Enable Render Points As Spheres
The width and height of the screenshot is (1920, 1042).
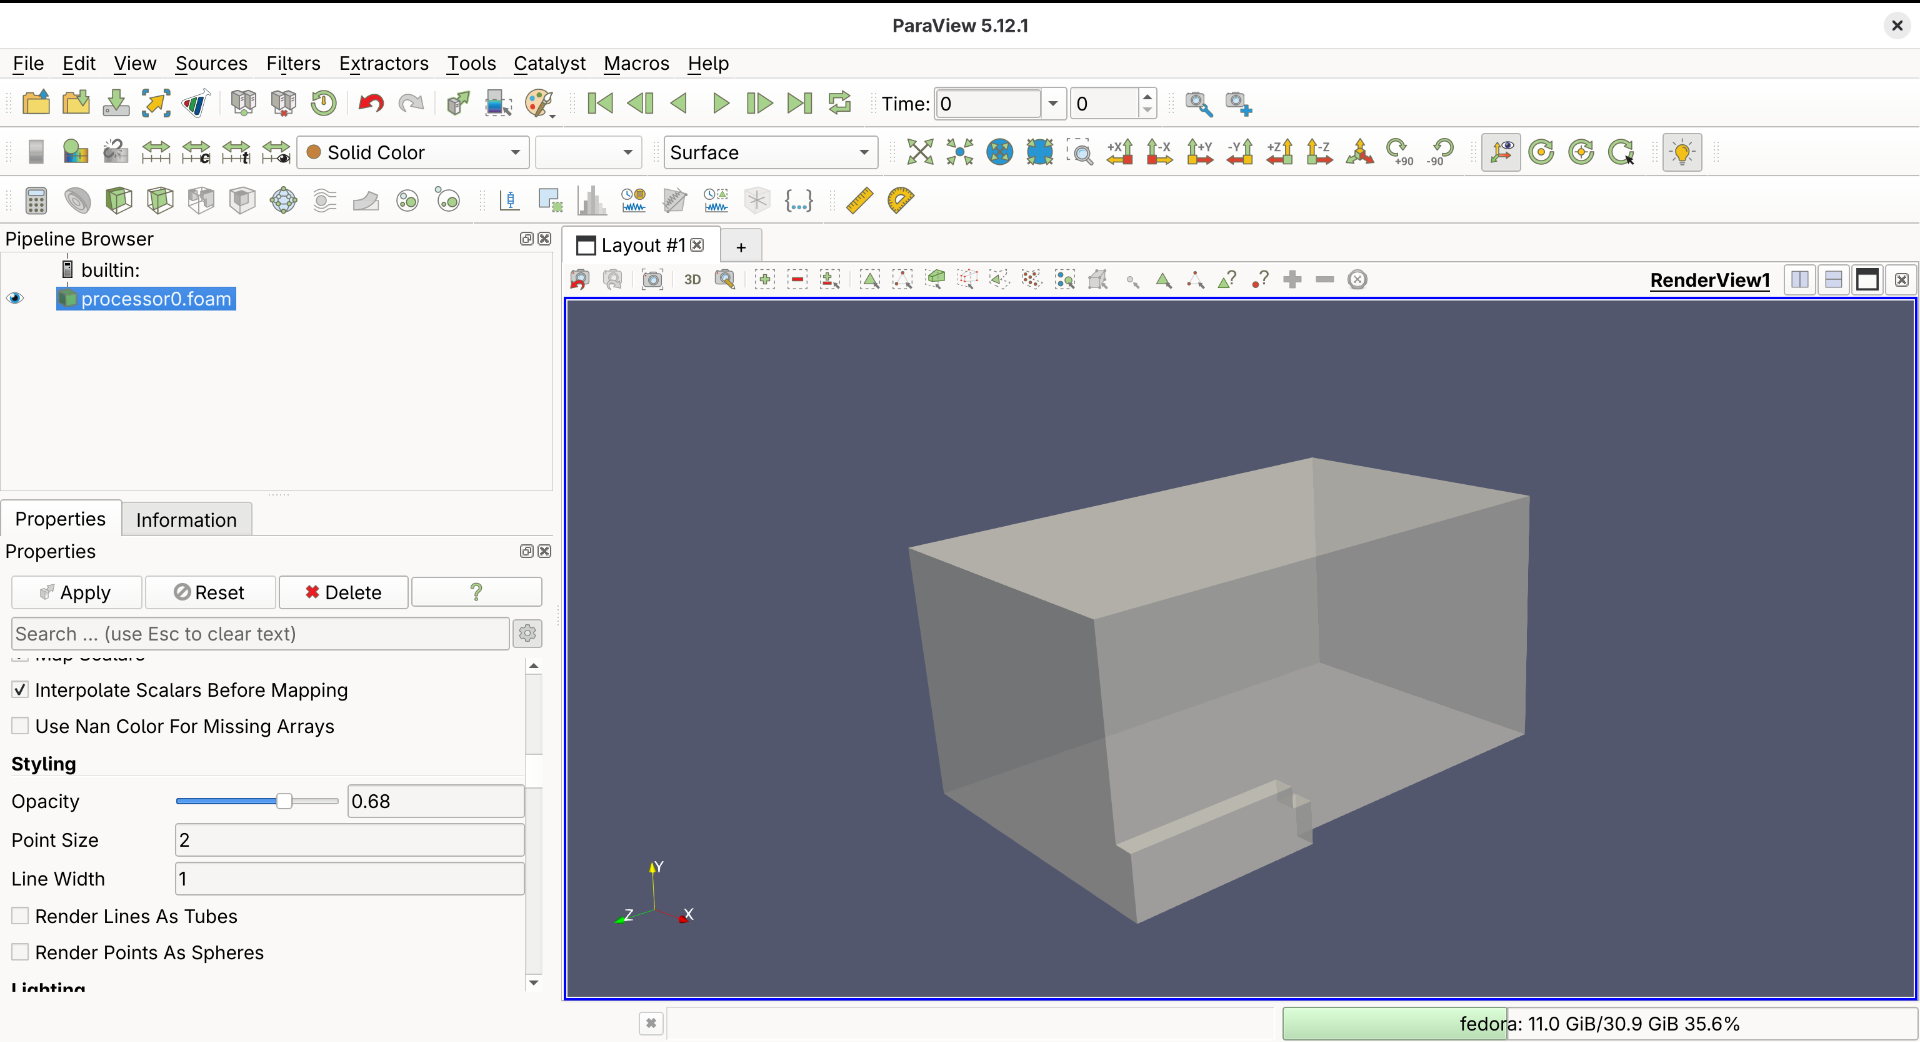coord(20,952)
